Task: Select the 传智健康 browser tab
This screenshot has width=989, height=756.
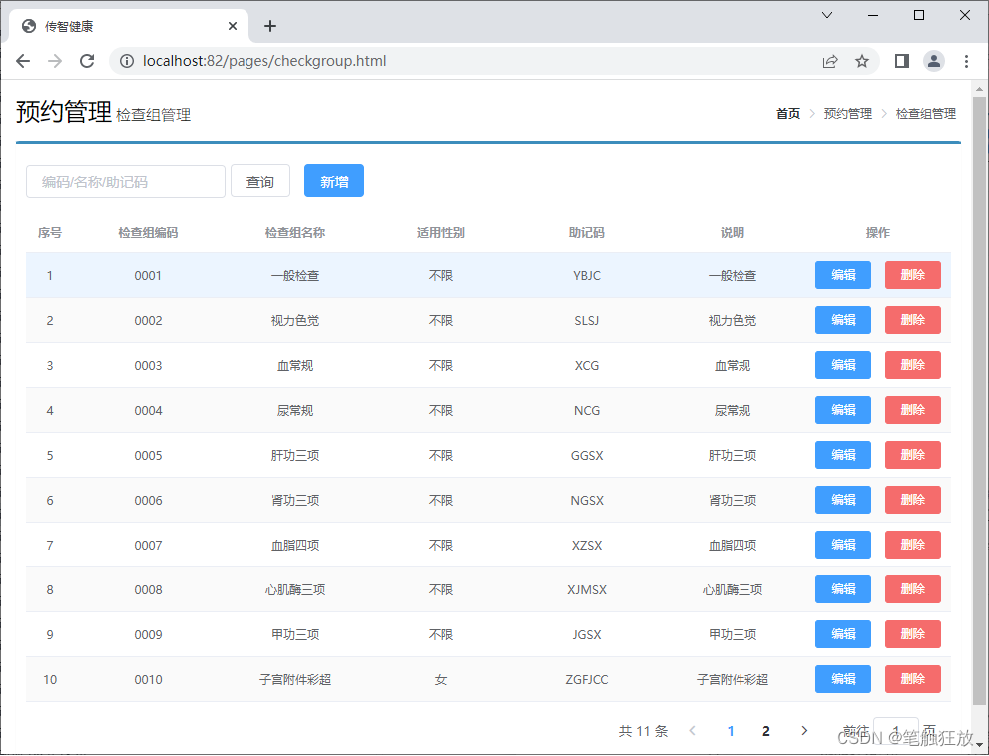Action: tap(120, 26)
